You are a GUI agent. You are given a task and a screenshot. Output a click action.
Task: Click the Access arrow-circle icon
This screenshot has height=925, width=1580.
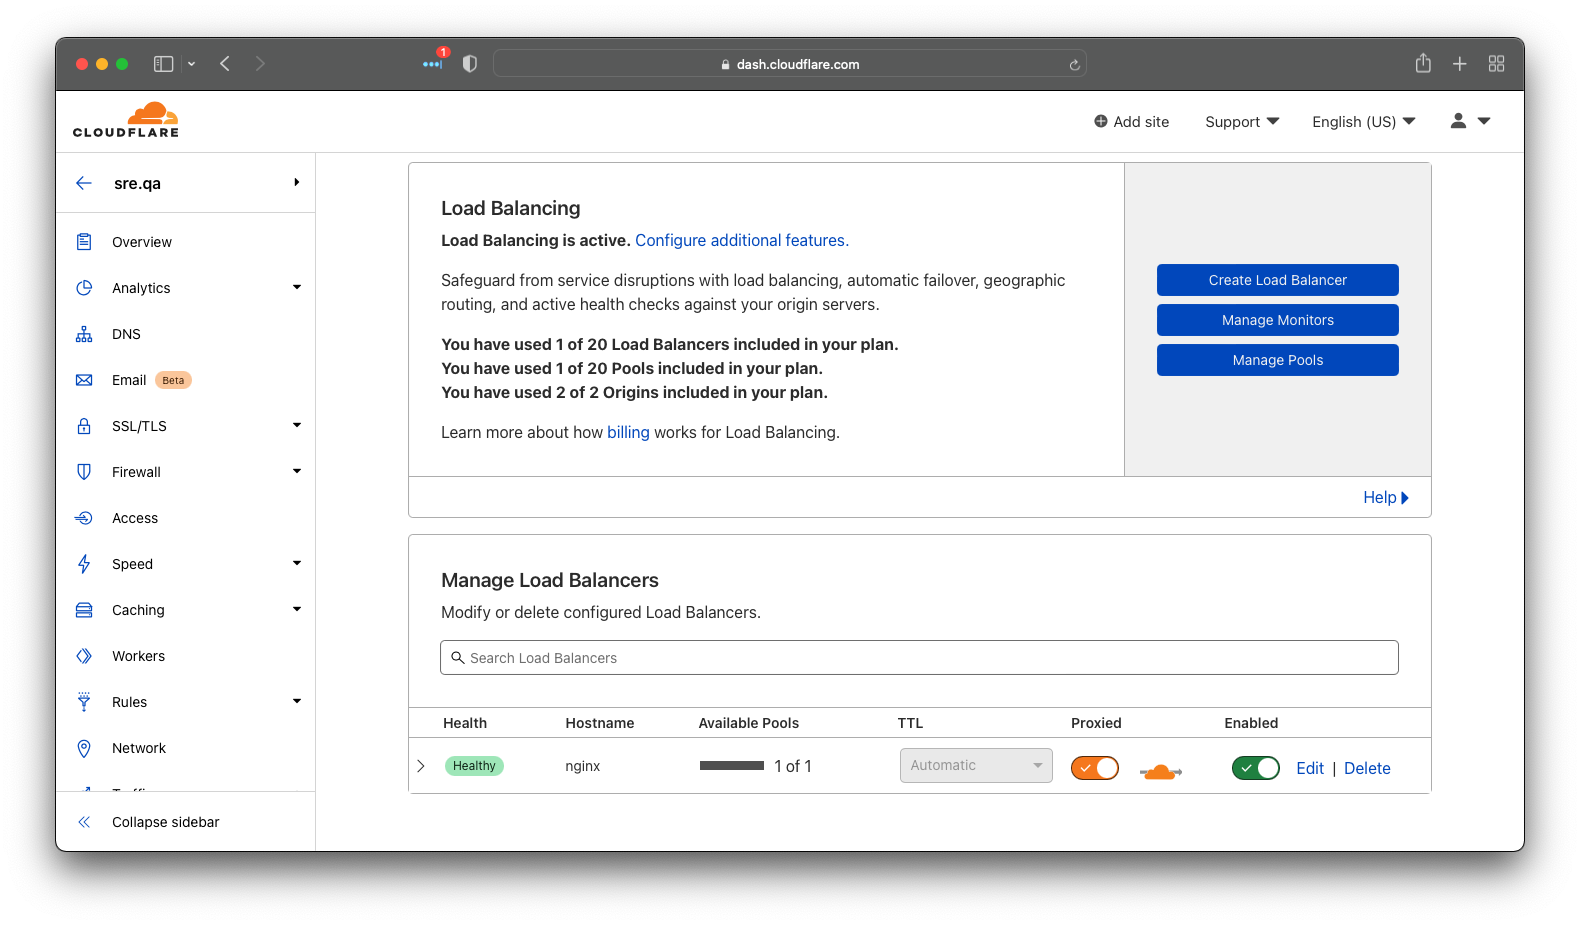coord(84,518)
